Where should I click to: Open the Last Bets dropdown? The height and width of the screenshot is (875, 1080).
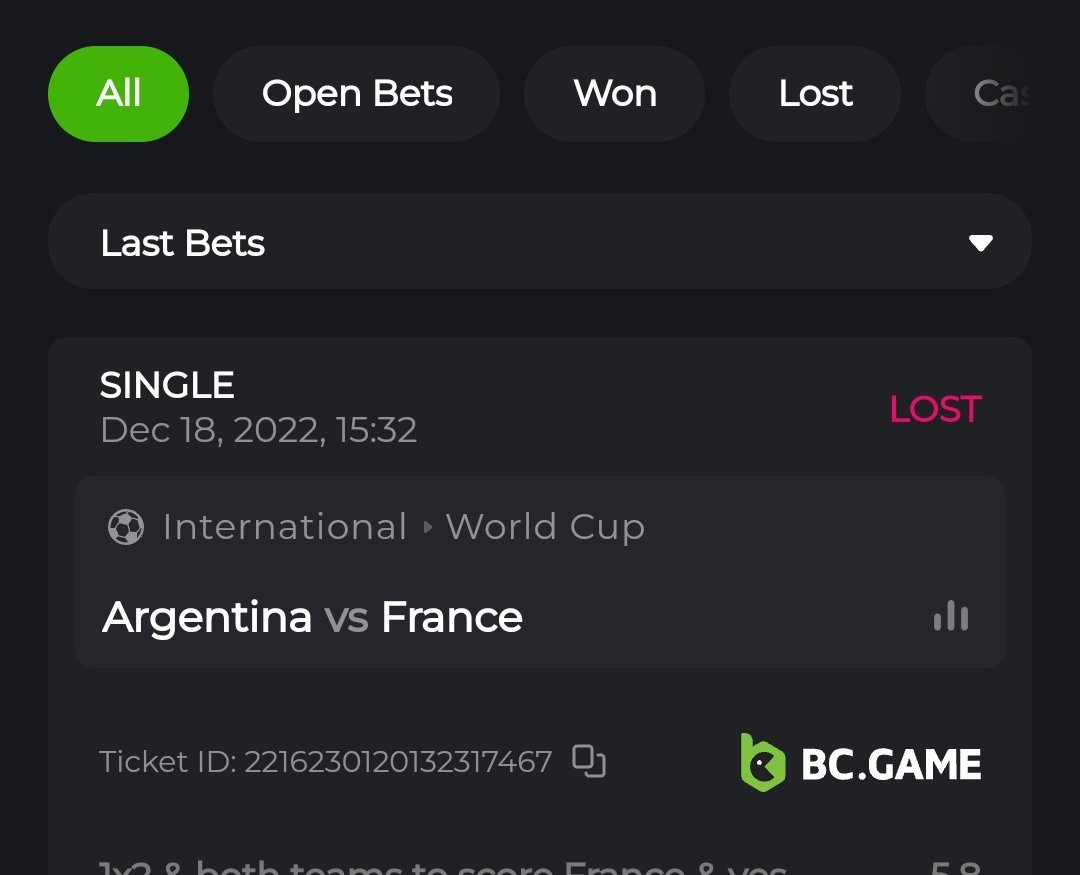(540, 243)
